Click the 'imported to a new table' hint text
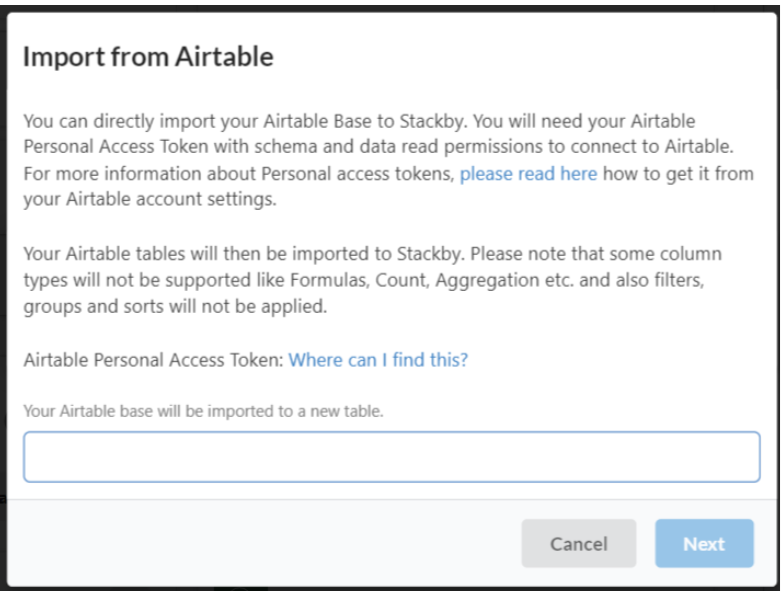Image resolution: width=781 pixels, height=593 pixels. click(x=203, y=411)
